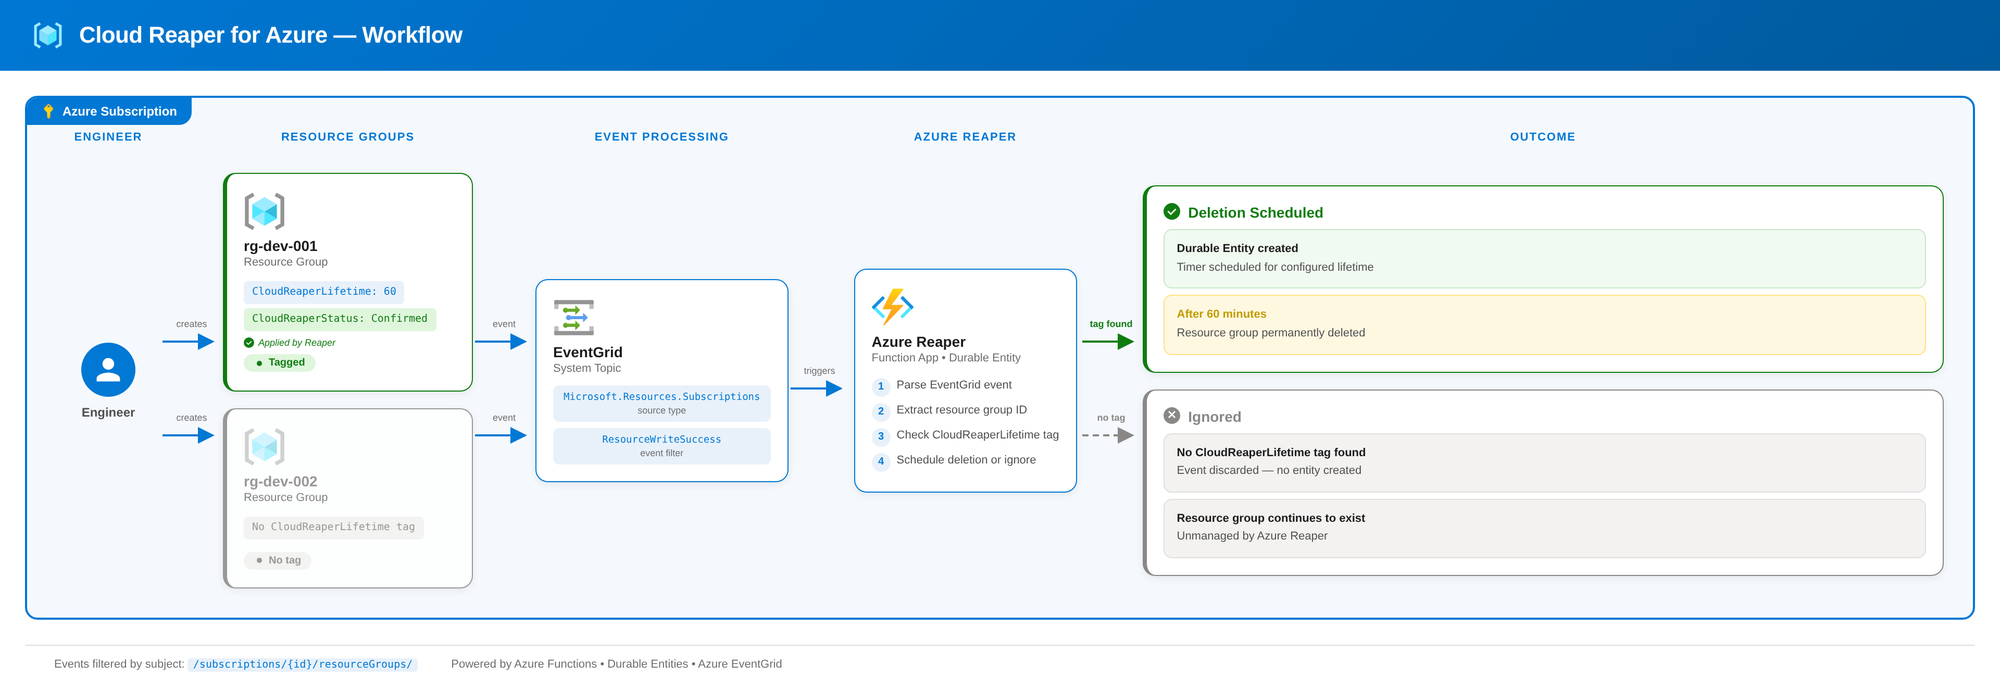Click Resource group continues to exist panel
Screen dimensions: 2000x691
point(1544,528)
